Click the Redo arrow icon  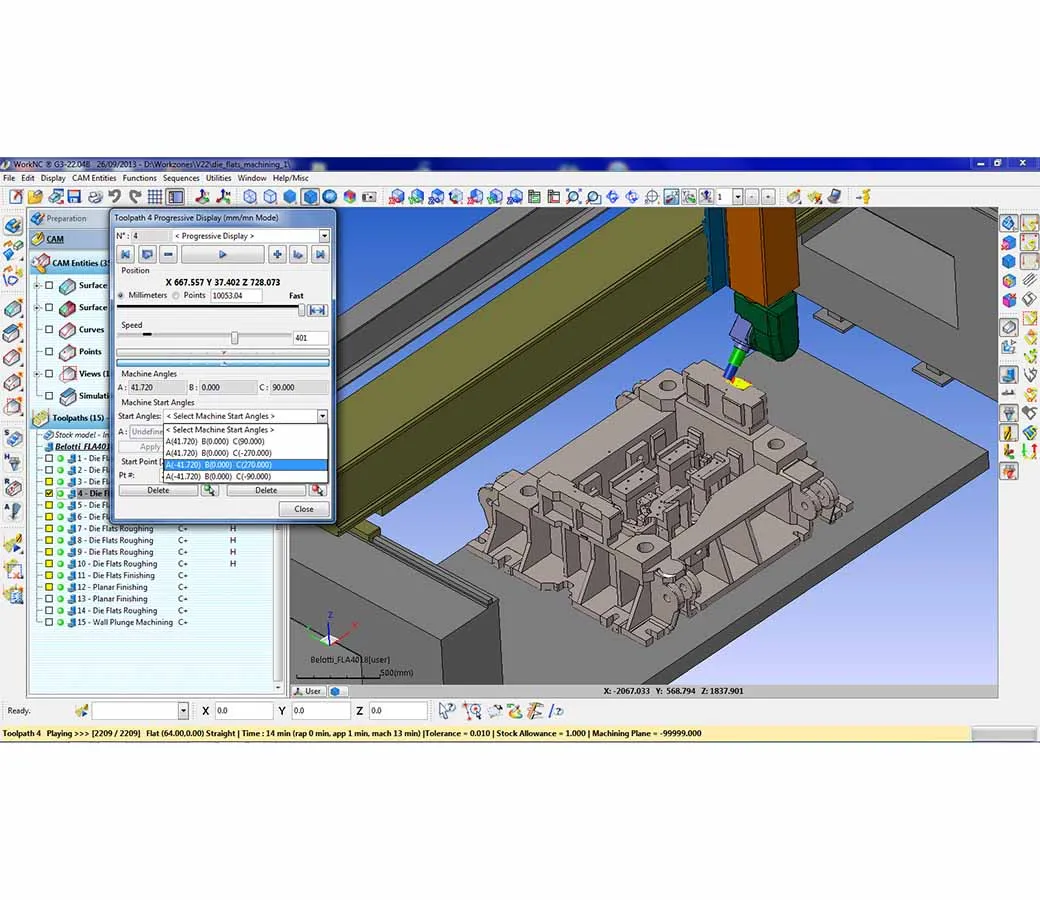coord(135,196)
